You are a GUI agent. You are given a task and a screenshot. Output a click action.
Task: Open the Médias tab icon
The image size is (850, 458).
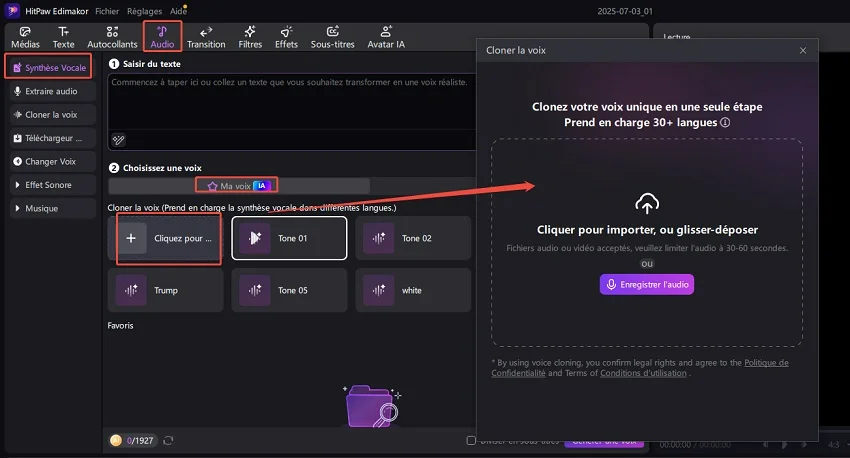(x=27, y=37)
